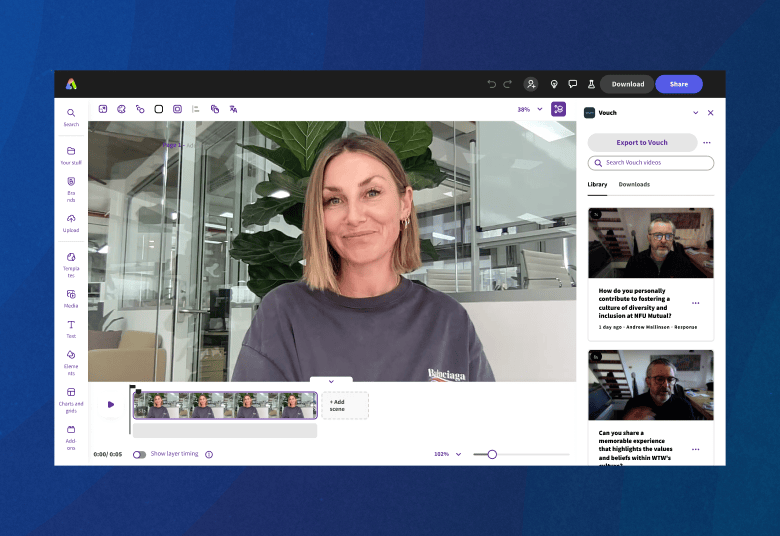Click the theme palette icon in toolbar
The width and height of the screenshot is (780, 536).
121,109
